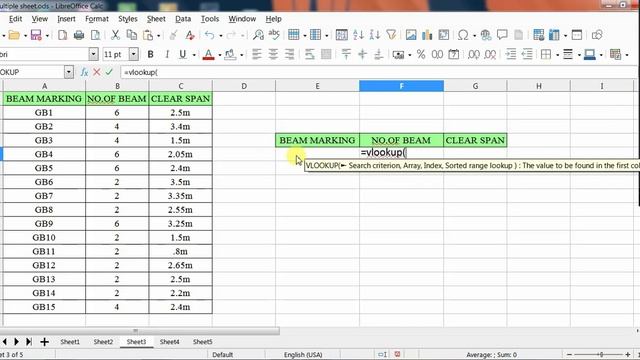
Task: Open the background color dropdown arrow
Action: point(242,55)
